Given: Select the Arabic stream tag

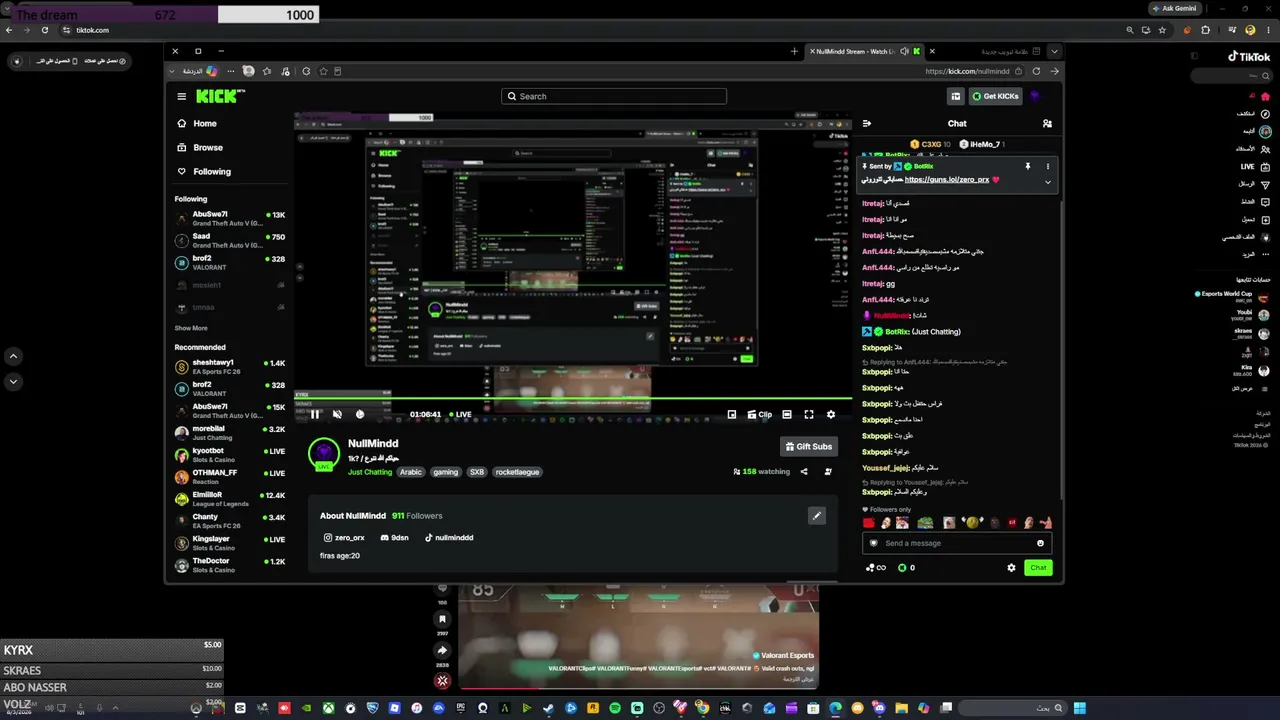Looking at the screenshot, I should click(x=411, y=472).
